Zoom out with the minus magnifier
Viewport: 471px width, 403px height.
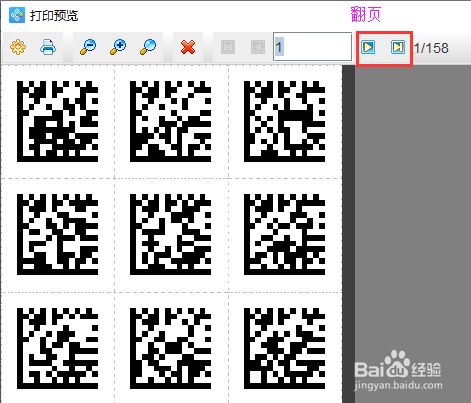[x=88, y=47]
